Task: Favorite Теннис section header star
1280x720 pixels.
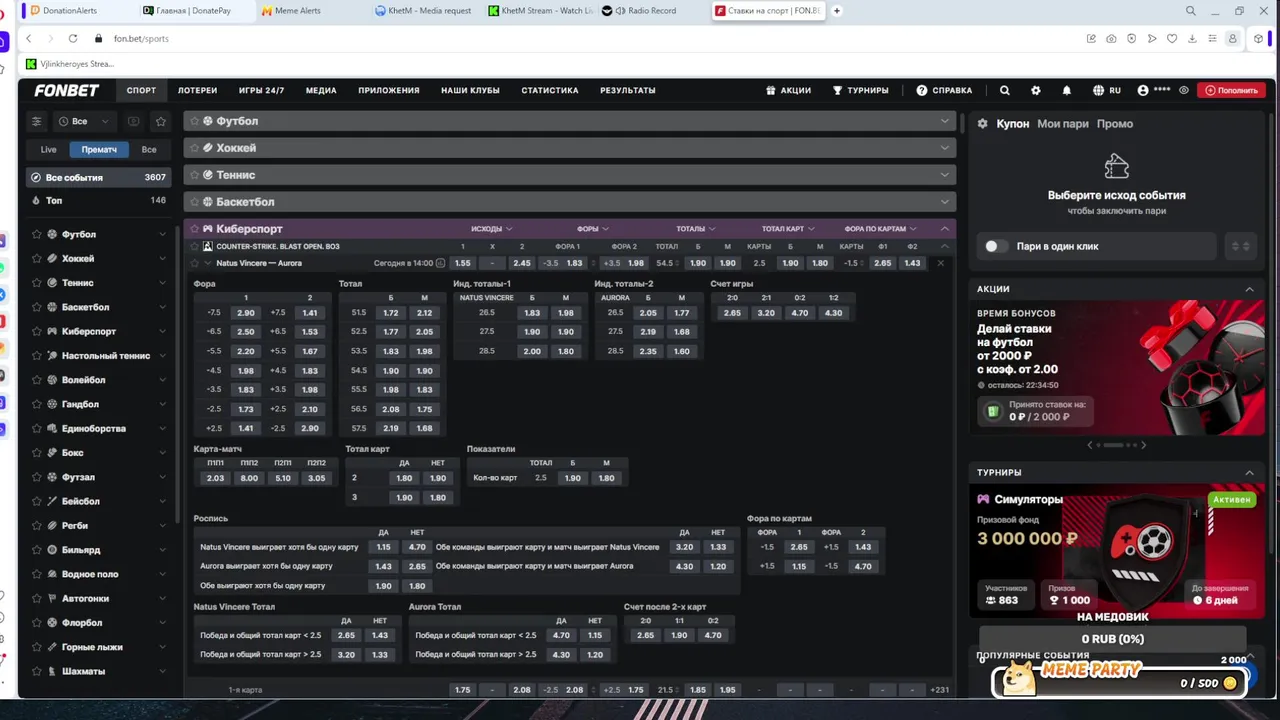Action: tap(193, 175)
